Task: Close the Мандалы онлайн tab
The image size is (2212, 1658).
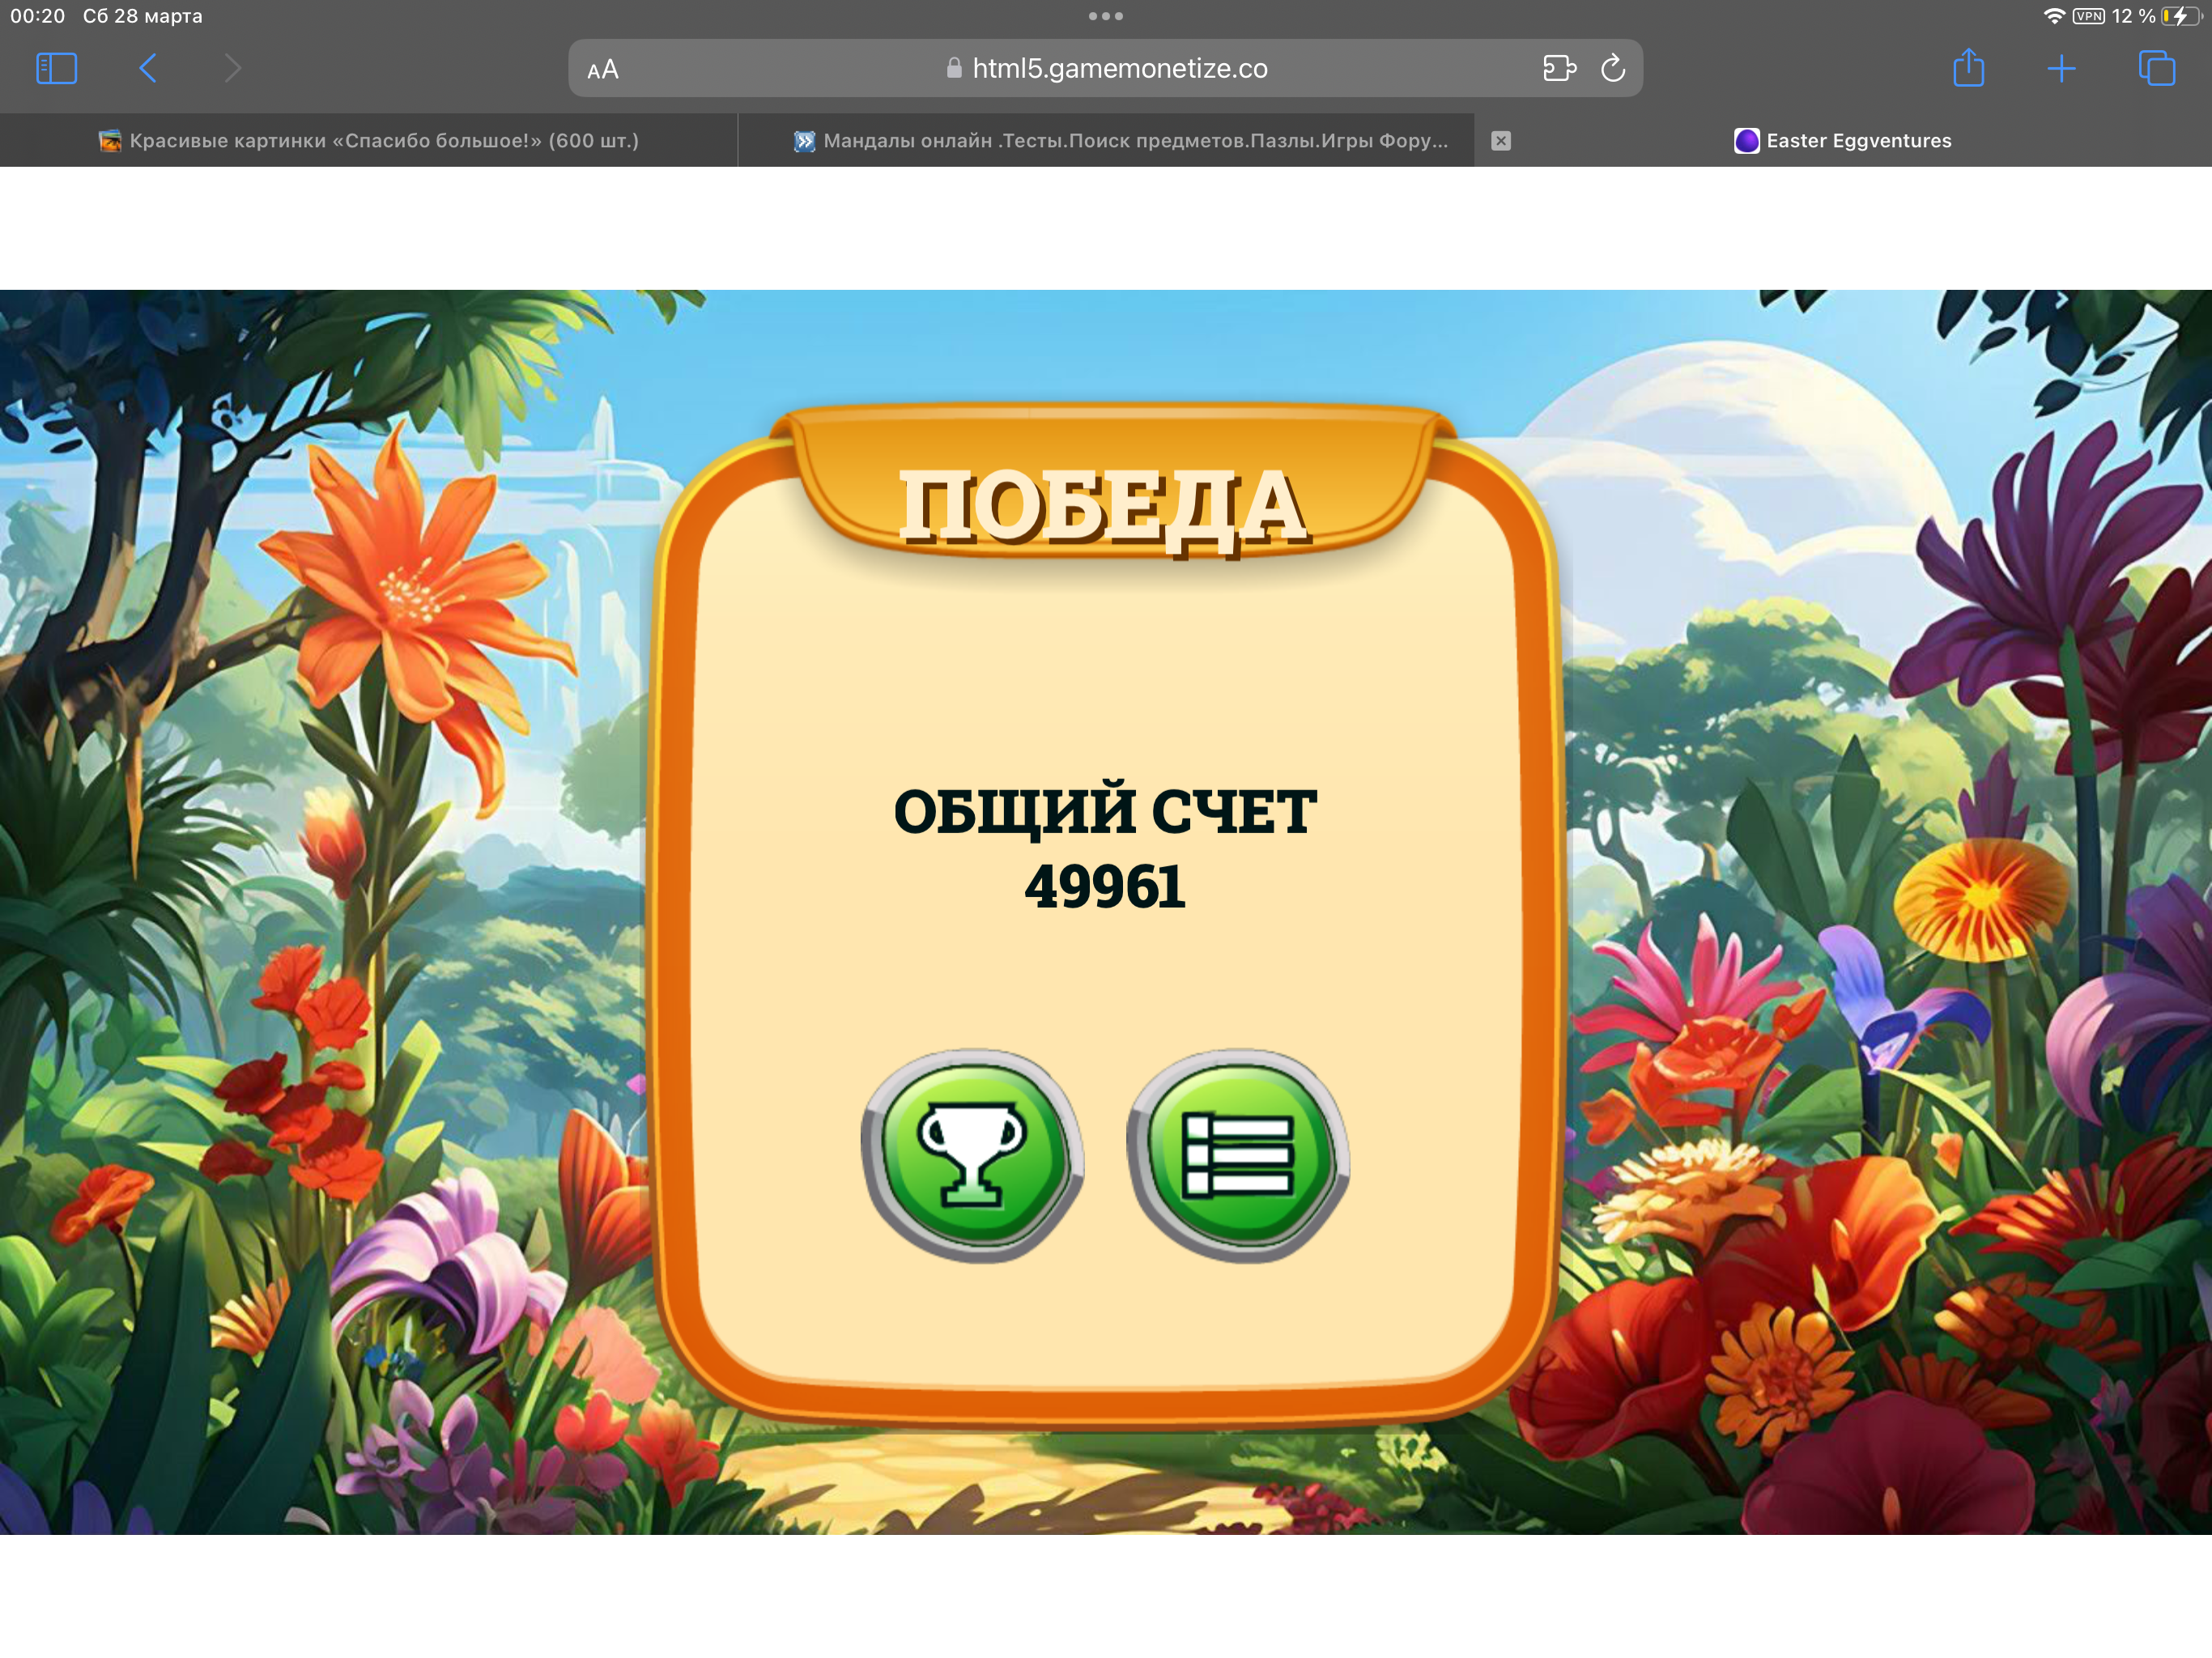Action: point(1502,140)
